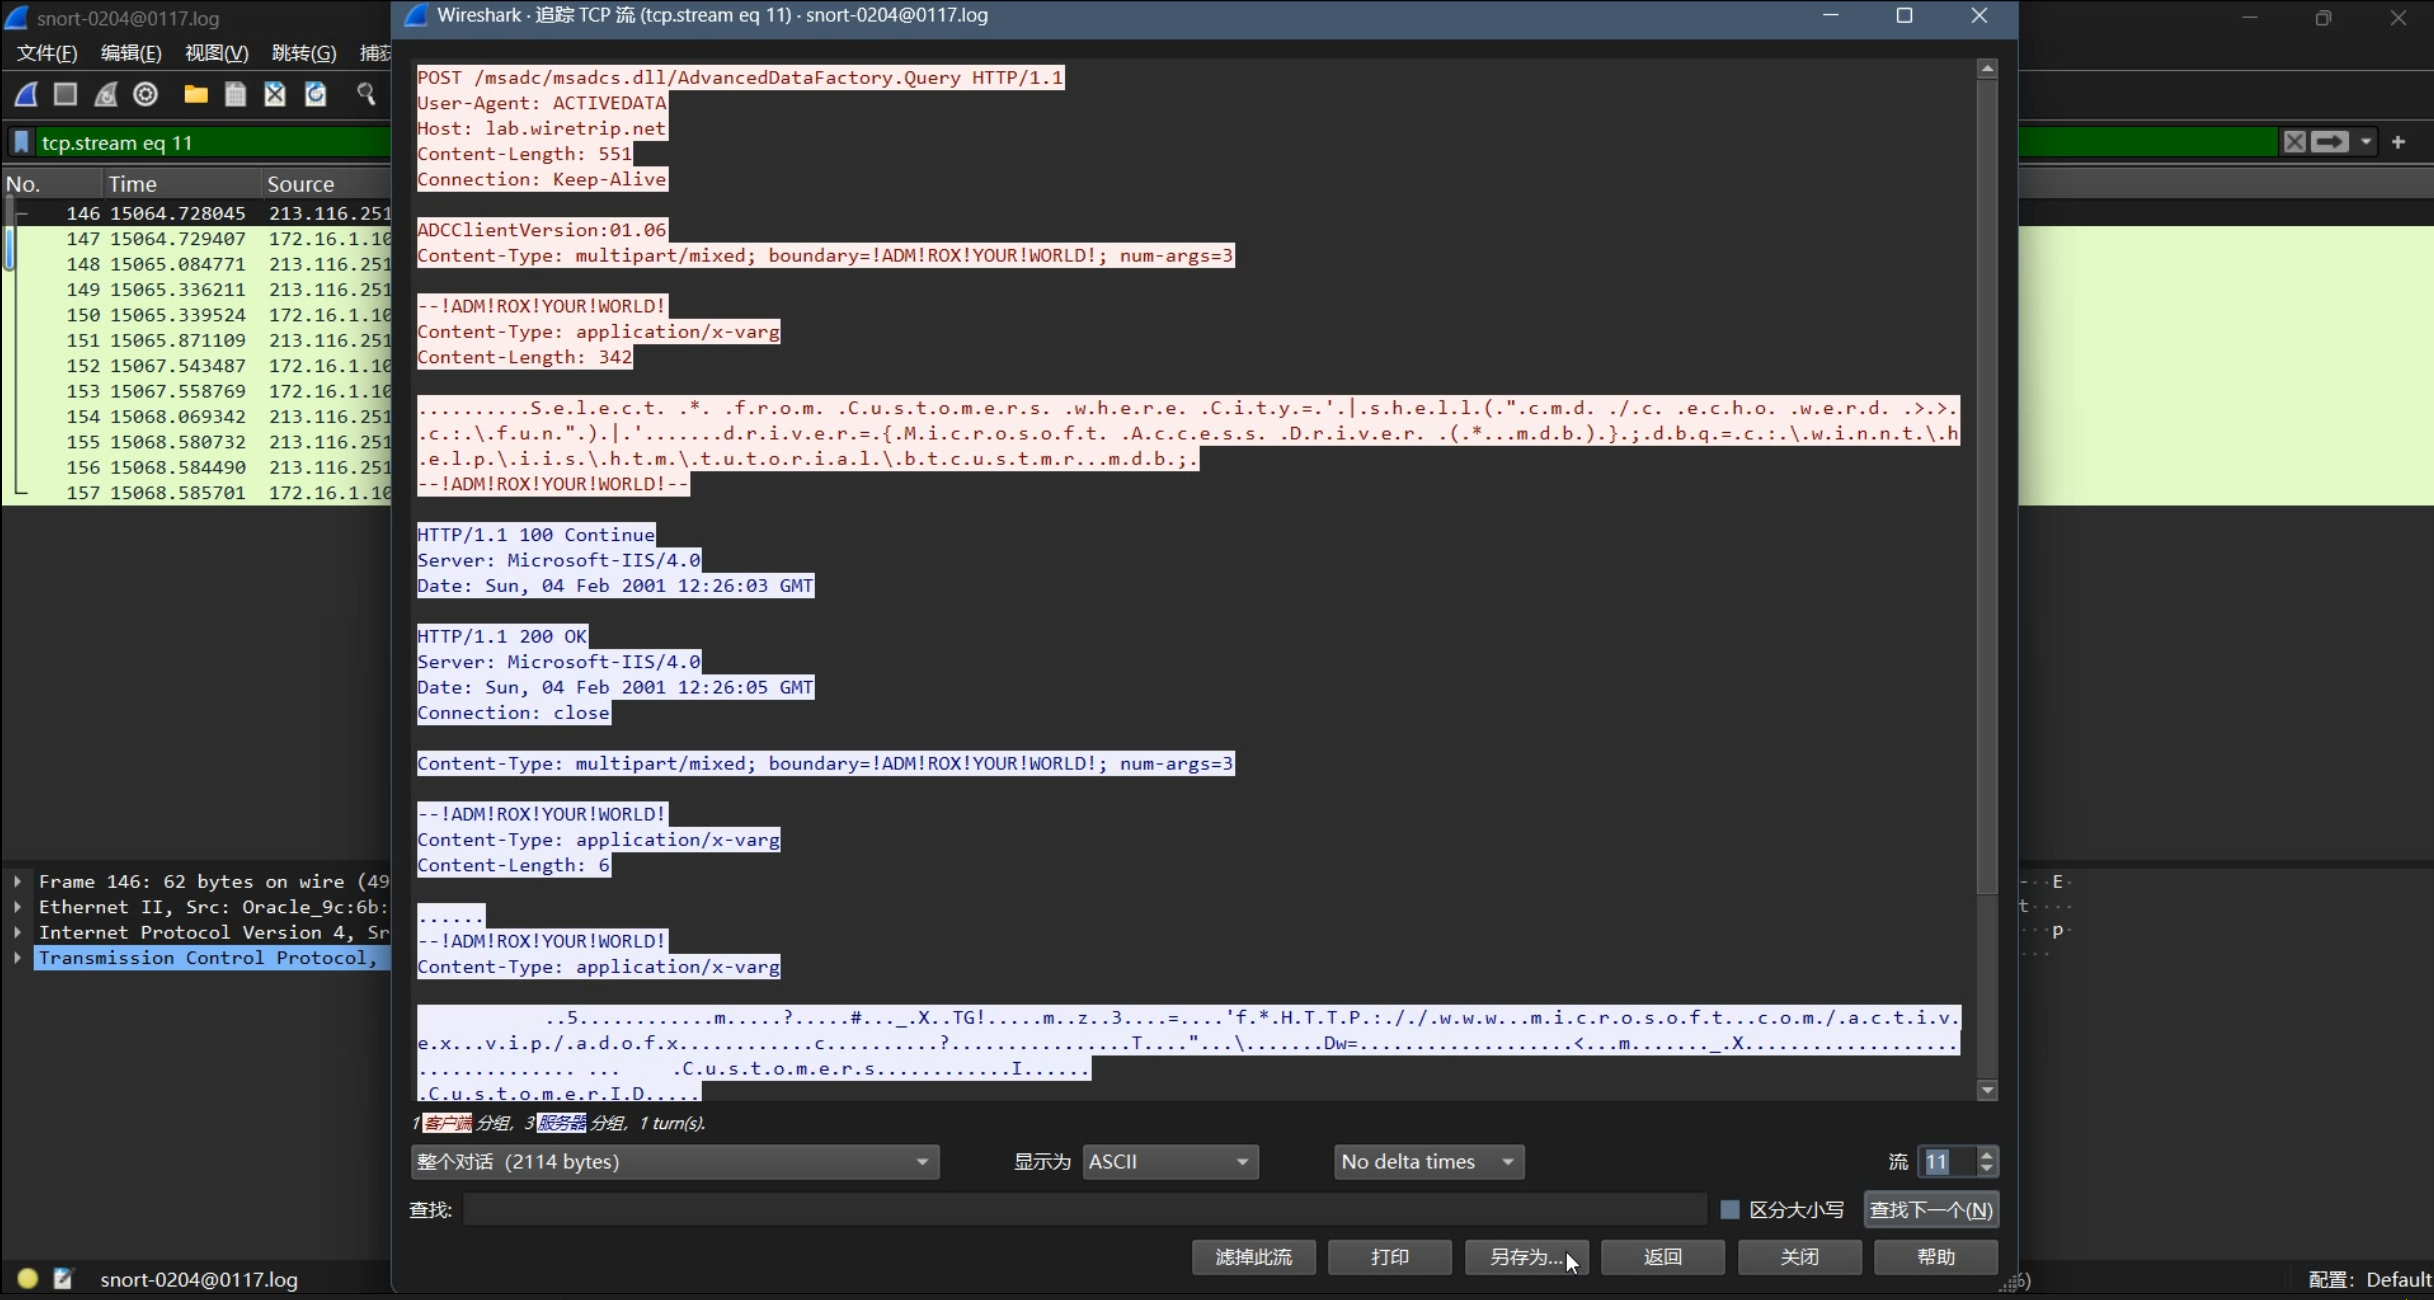Click the display filter bookmark icon
Viewport: 2434px width, 1300px height.
point(21,142)
